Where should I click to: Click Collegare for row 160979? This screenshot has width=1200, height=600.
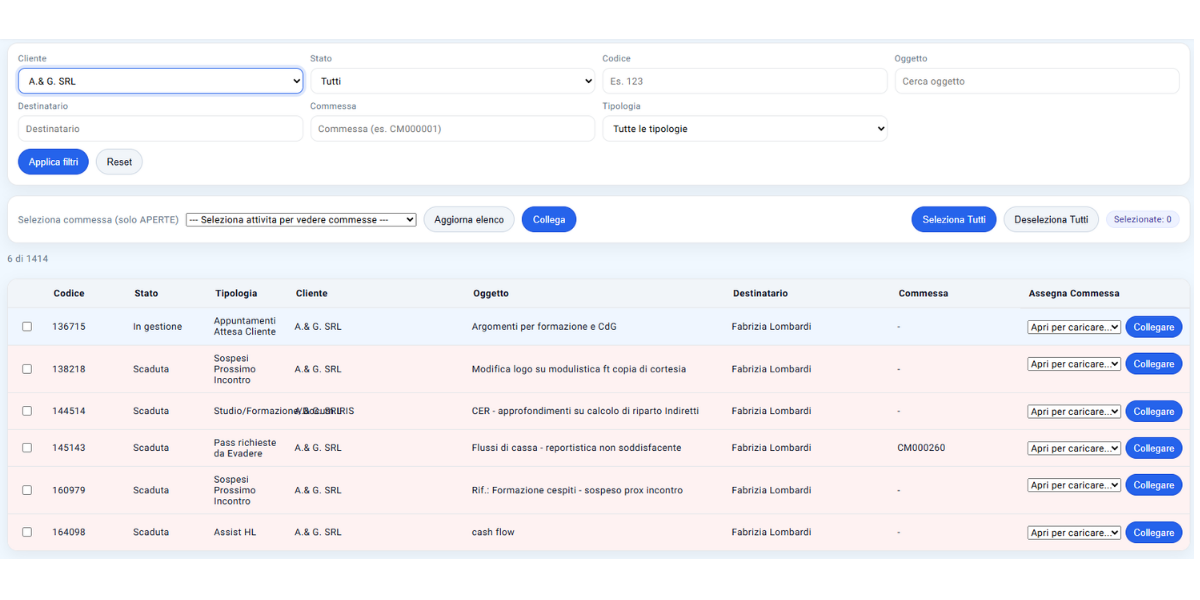[1153, 485]
